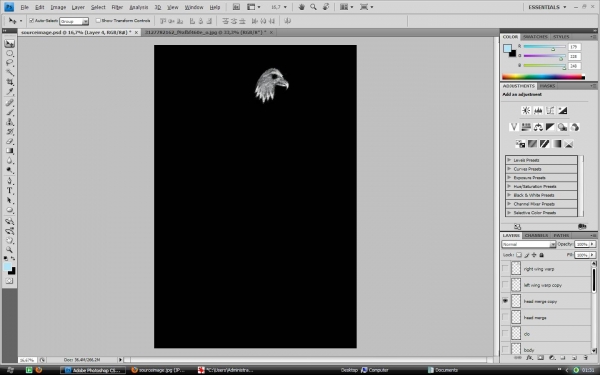Image resolution: width=600 pixels, height=375 pixels.
Task: Select the Gradient tool
Action: [10, 151]
